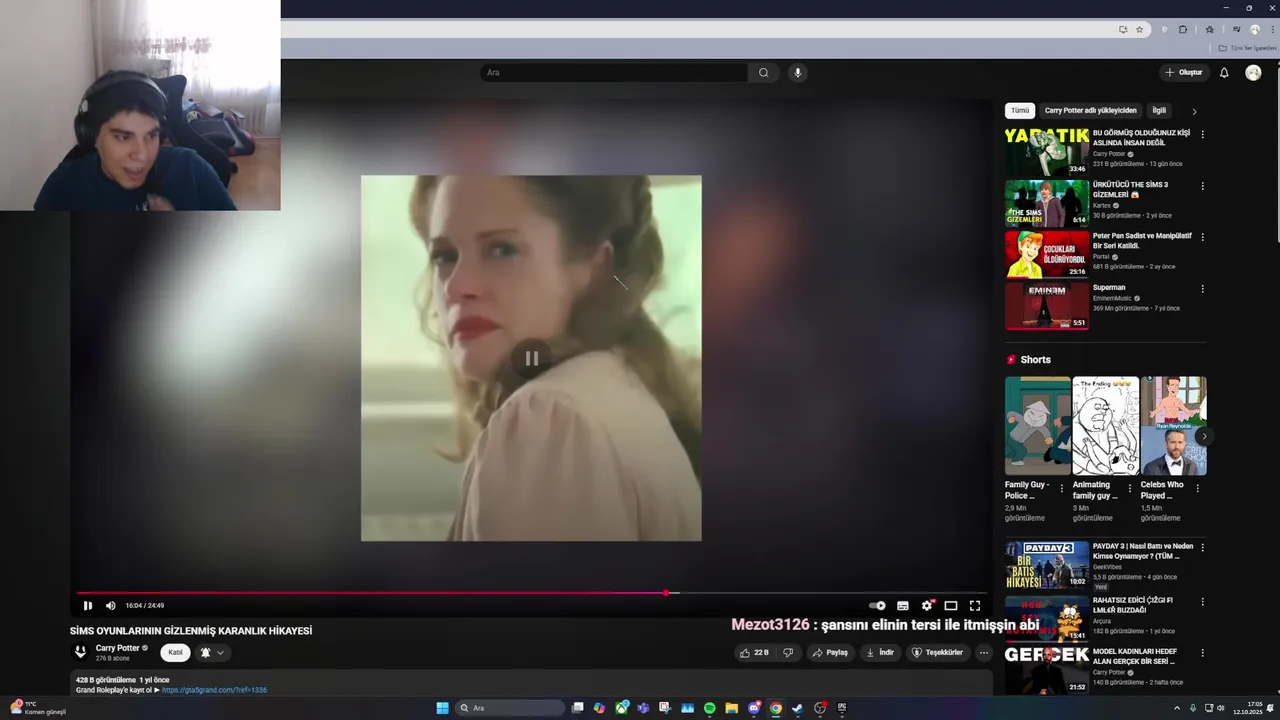Open the Family Guy - Police short
Viewport: 1280px width, 720px height.
1037,426
